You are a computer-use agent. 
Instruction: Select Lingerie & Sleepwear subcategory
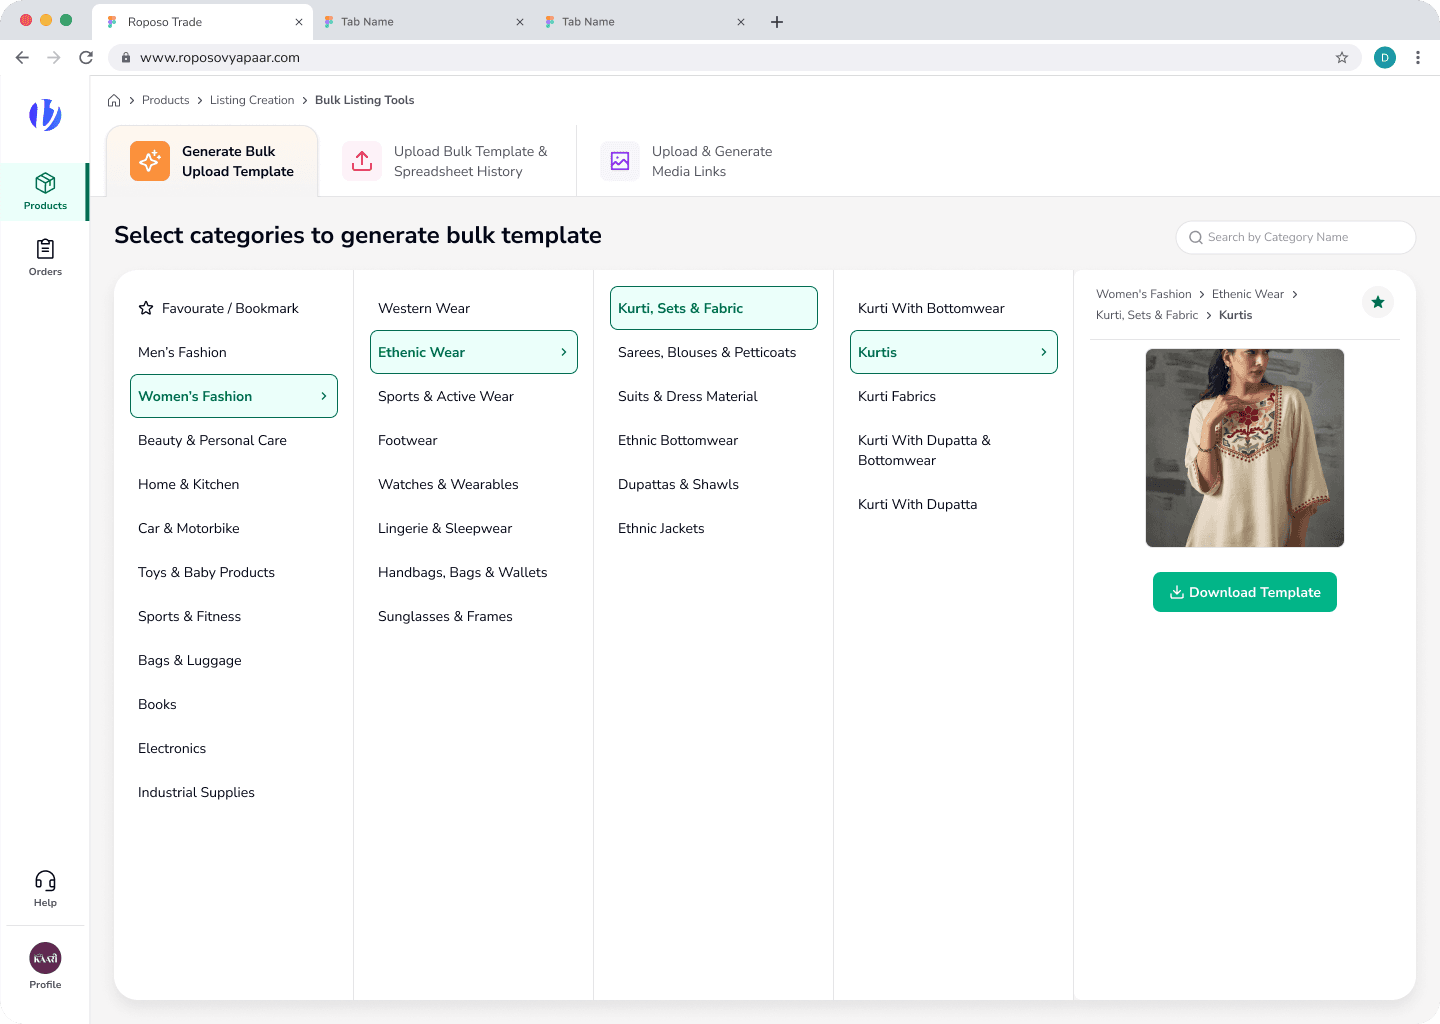coord(474,528)
